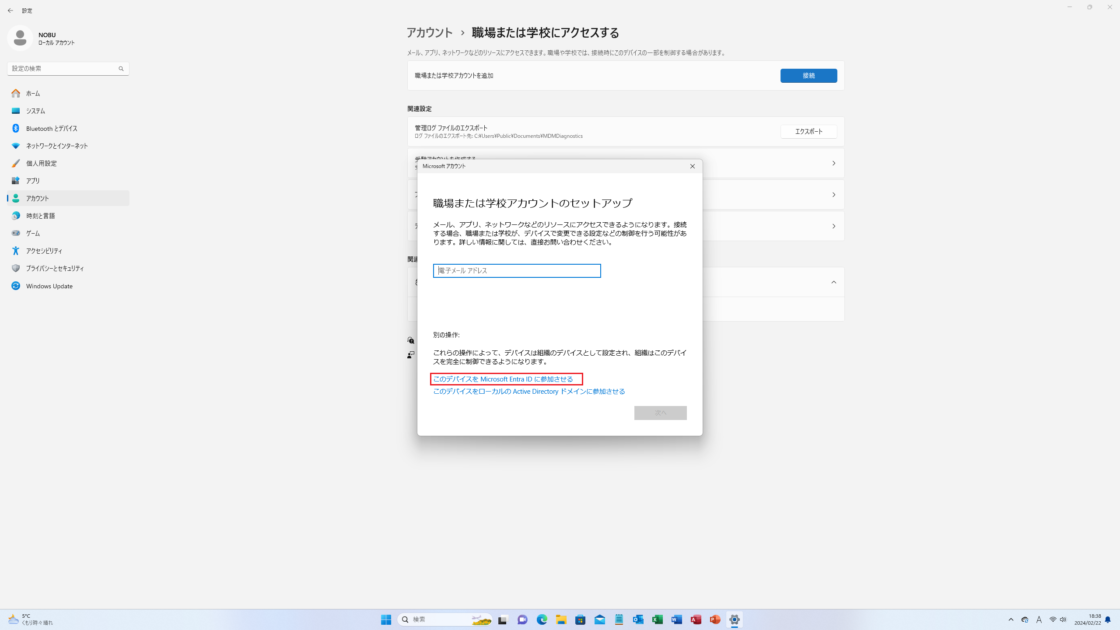Click the back arrow in Settings title bar

click(x=10, y=11)
